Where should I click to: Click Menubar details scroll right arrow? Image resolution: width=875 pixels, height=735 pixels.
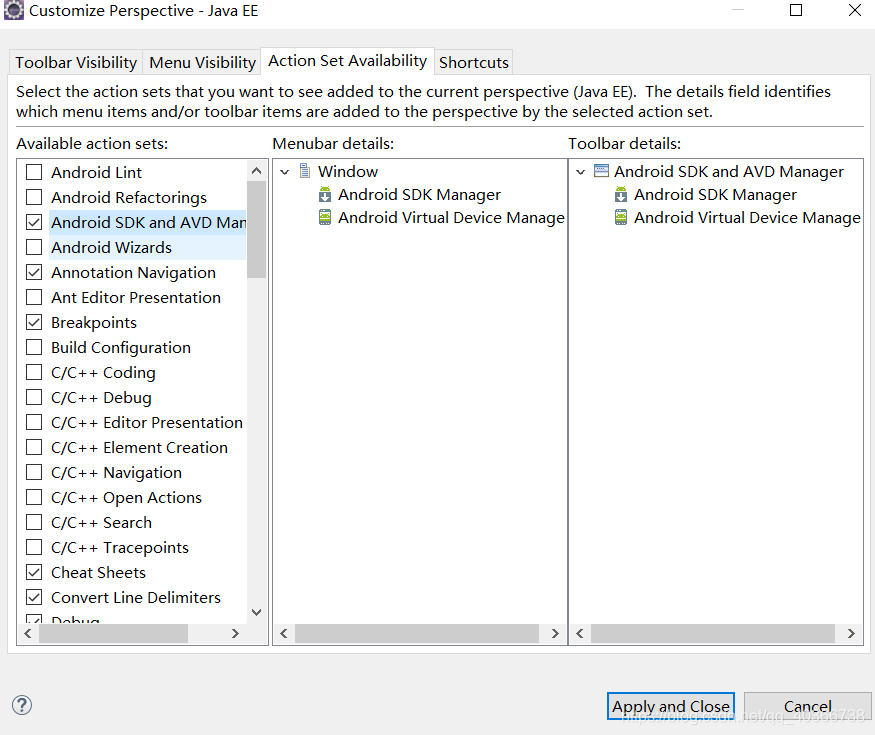[555, 633]
